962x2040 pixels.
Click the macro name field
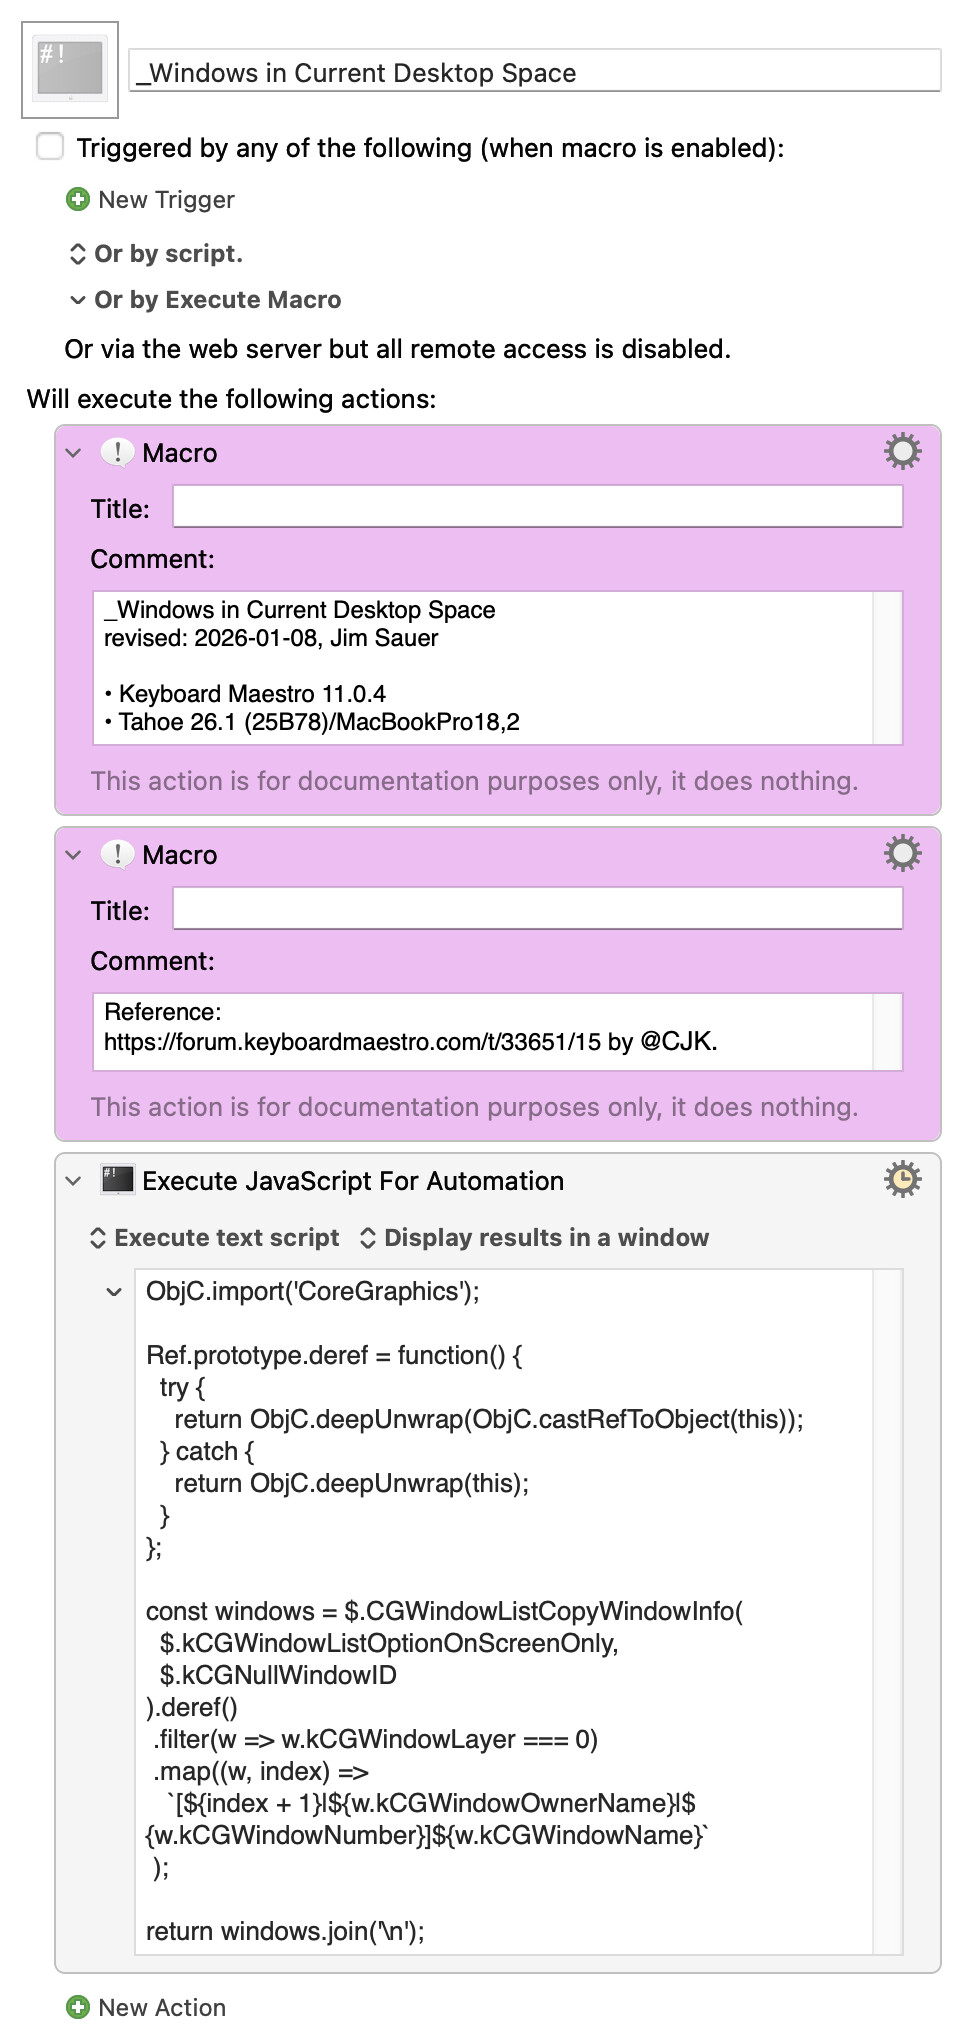(x=535, y=72)
